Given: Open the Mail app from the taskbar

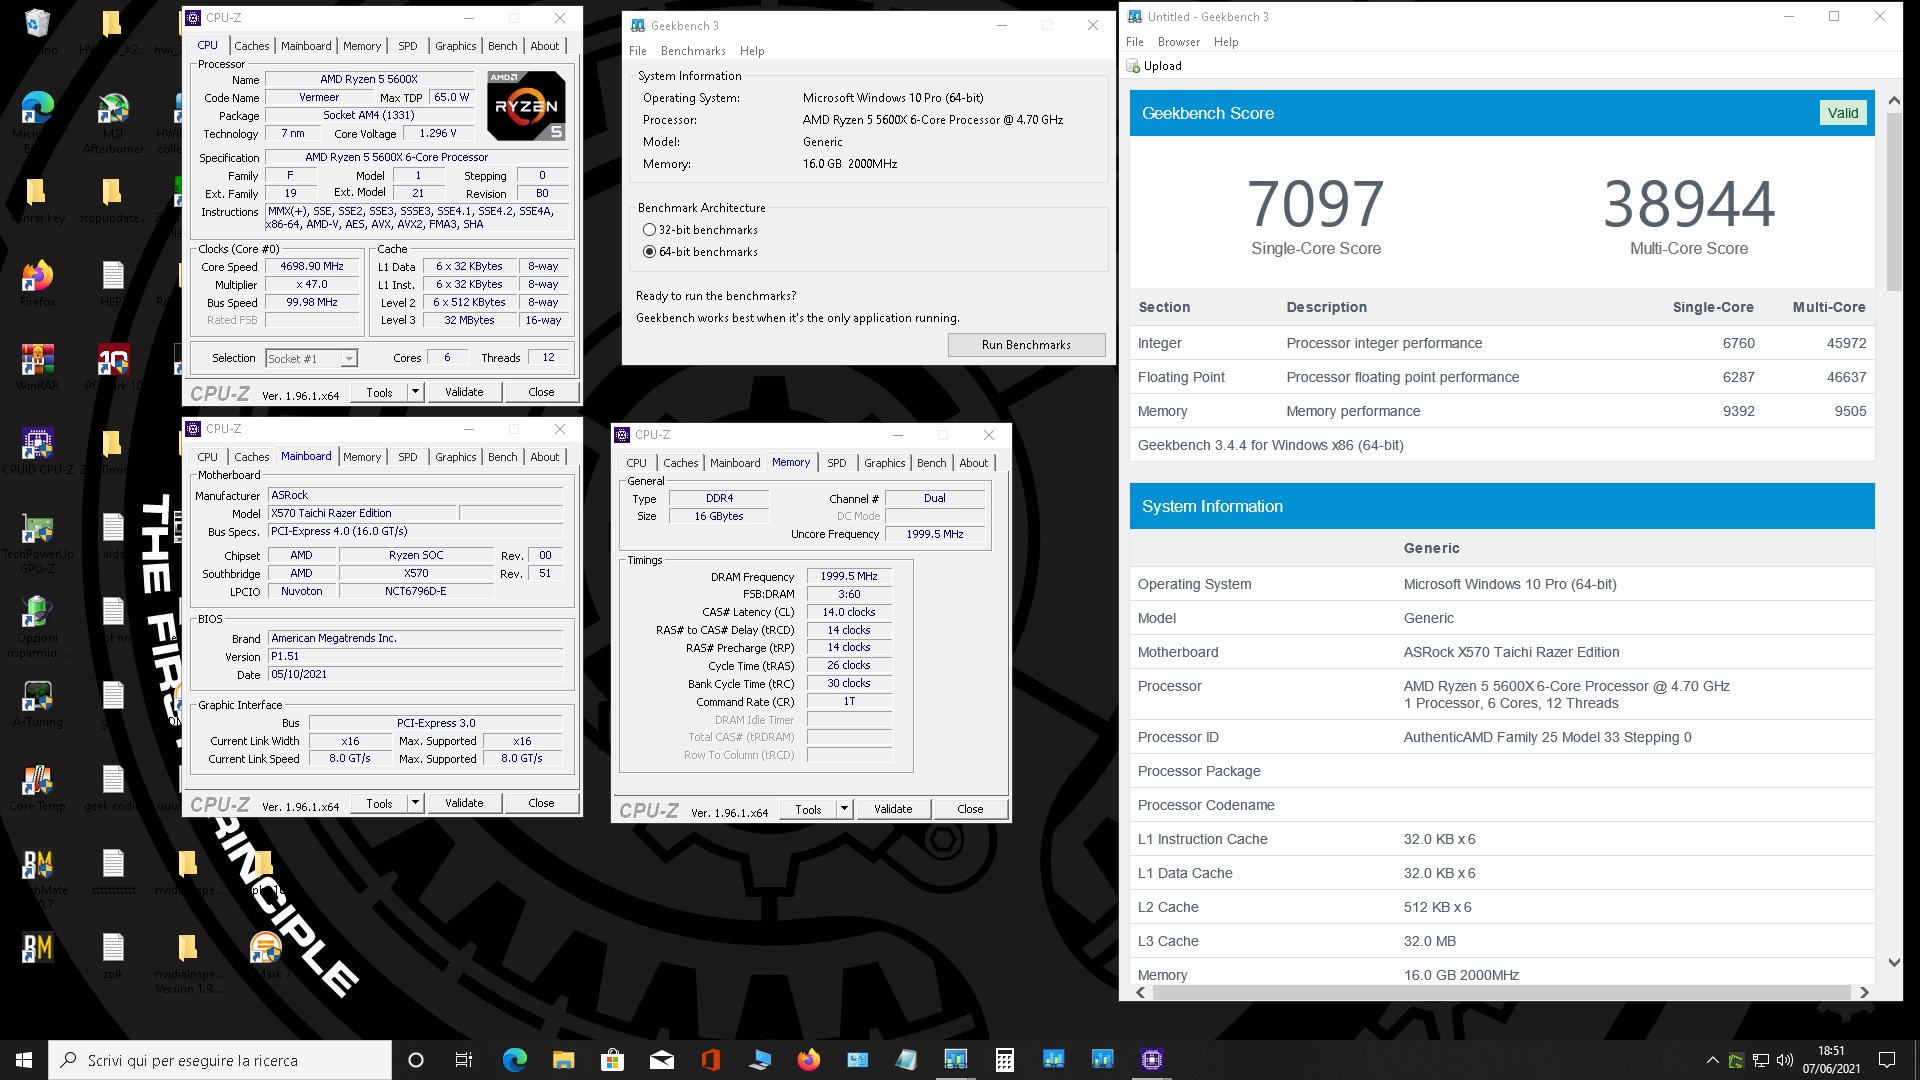Looking at the screenshot, I should click(x=661, y=1060).
